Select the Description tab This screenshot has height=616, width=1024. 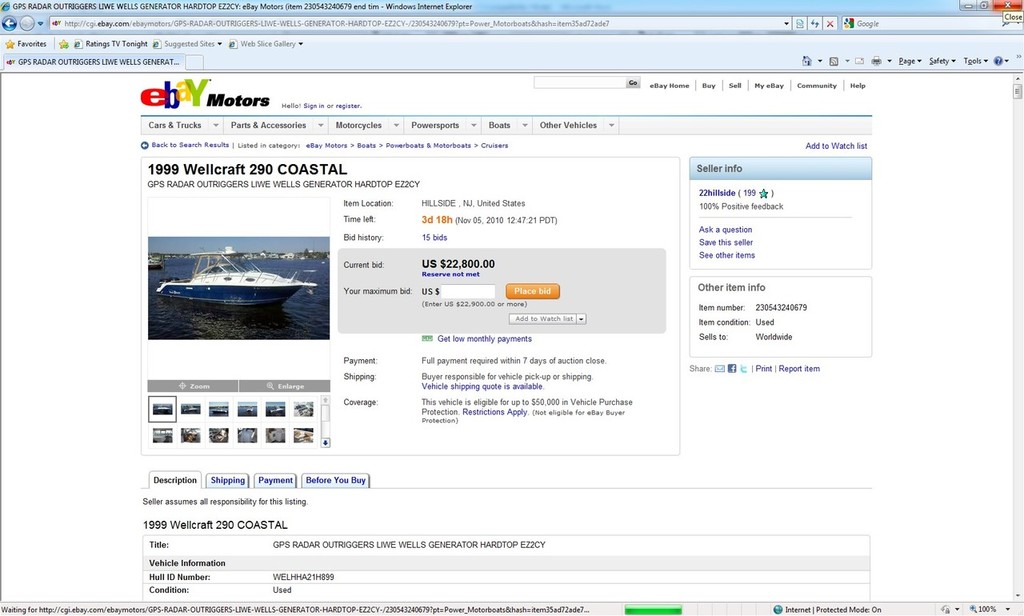click(175, 480)
